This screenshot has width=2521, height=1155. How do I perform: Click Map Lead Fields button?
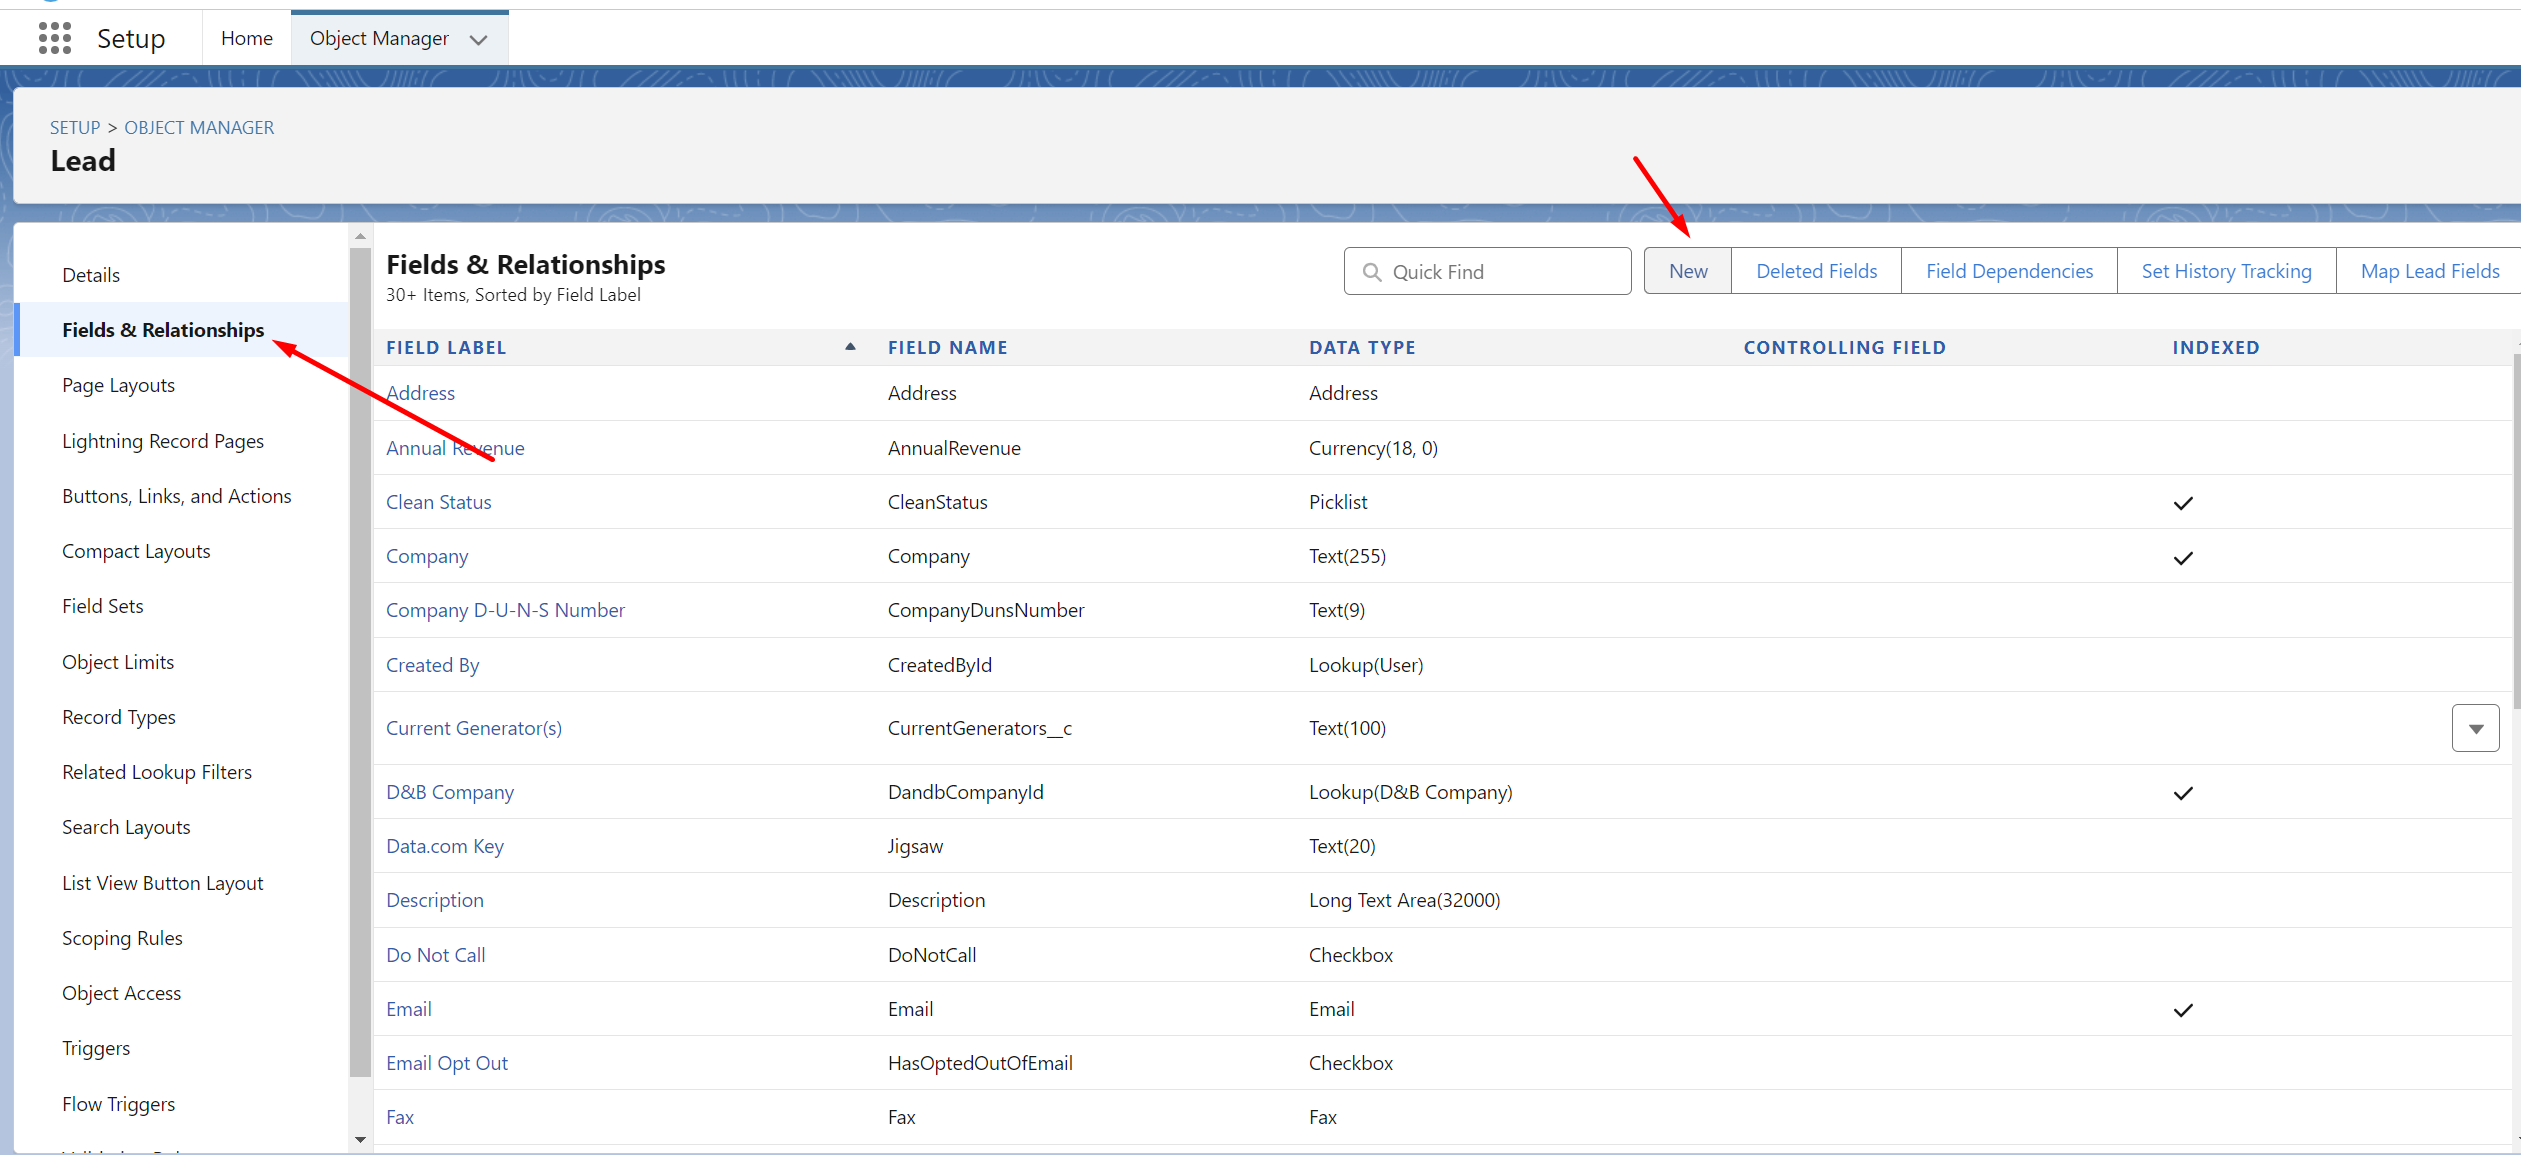(x=2429, y=271)
